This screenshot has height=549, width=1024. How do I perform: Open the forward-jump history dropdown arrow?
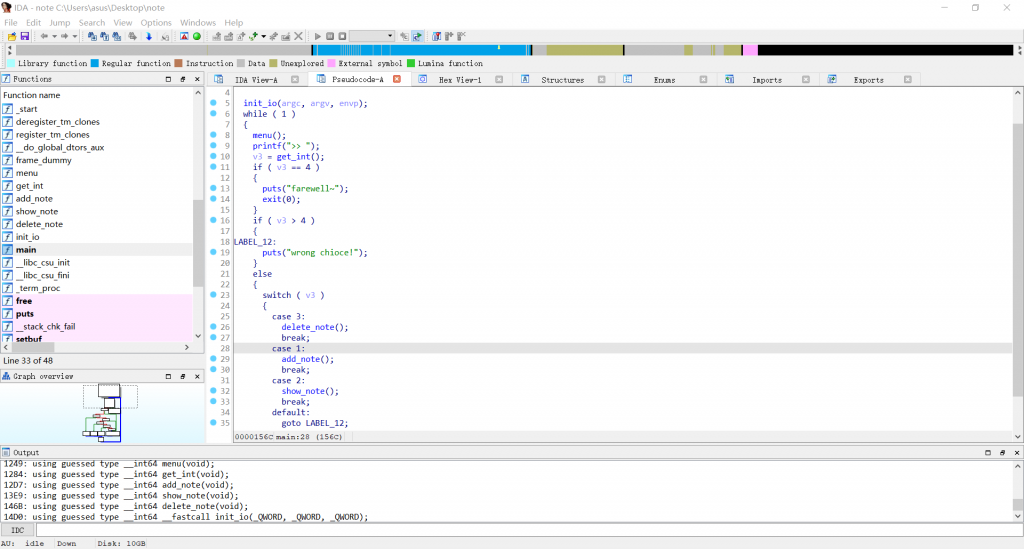74,36
